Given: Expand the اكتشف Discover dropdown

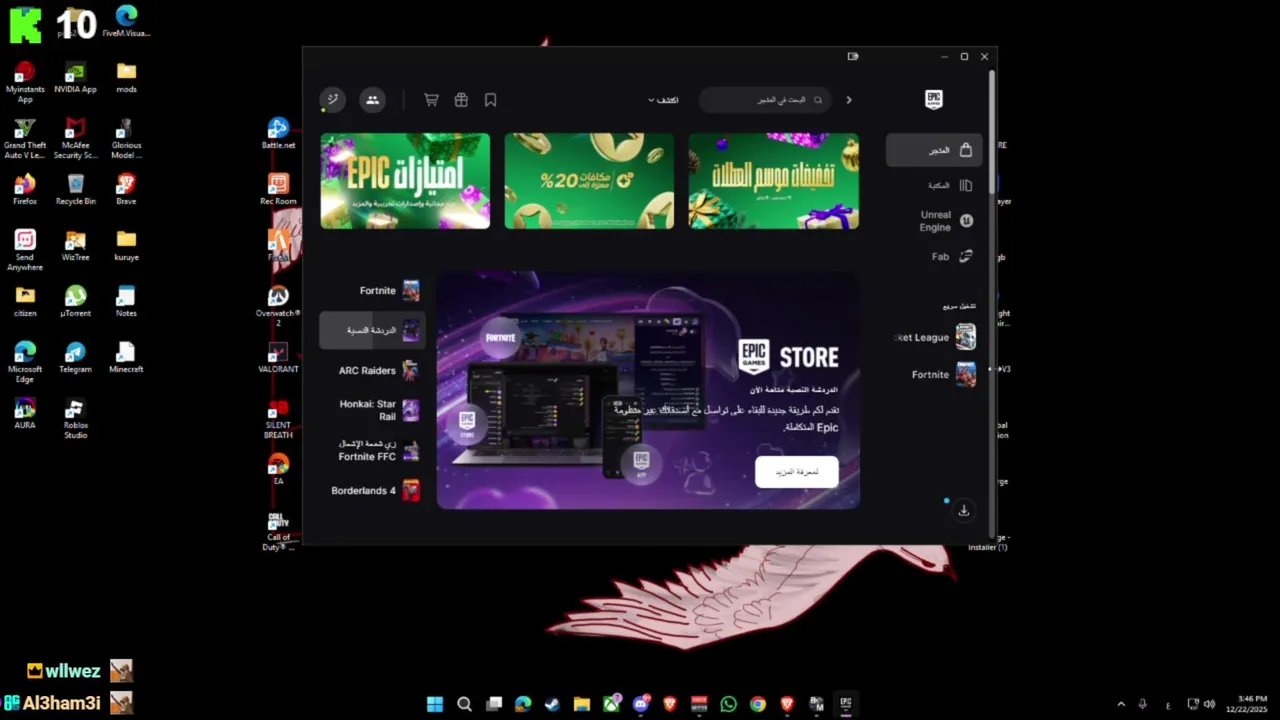Looking at the screenshot, I should (x=663, y=100).
